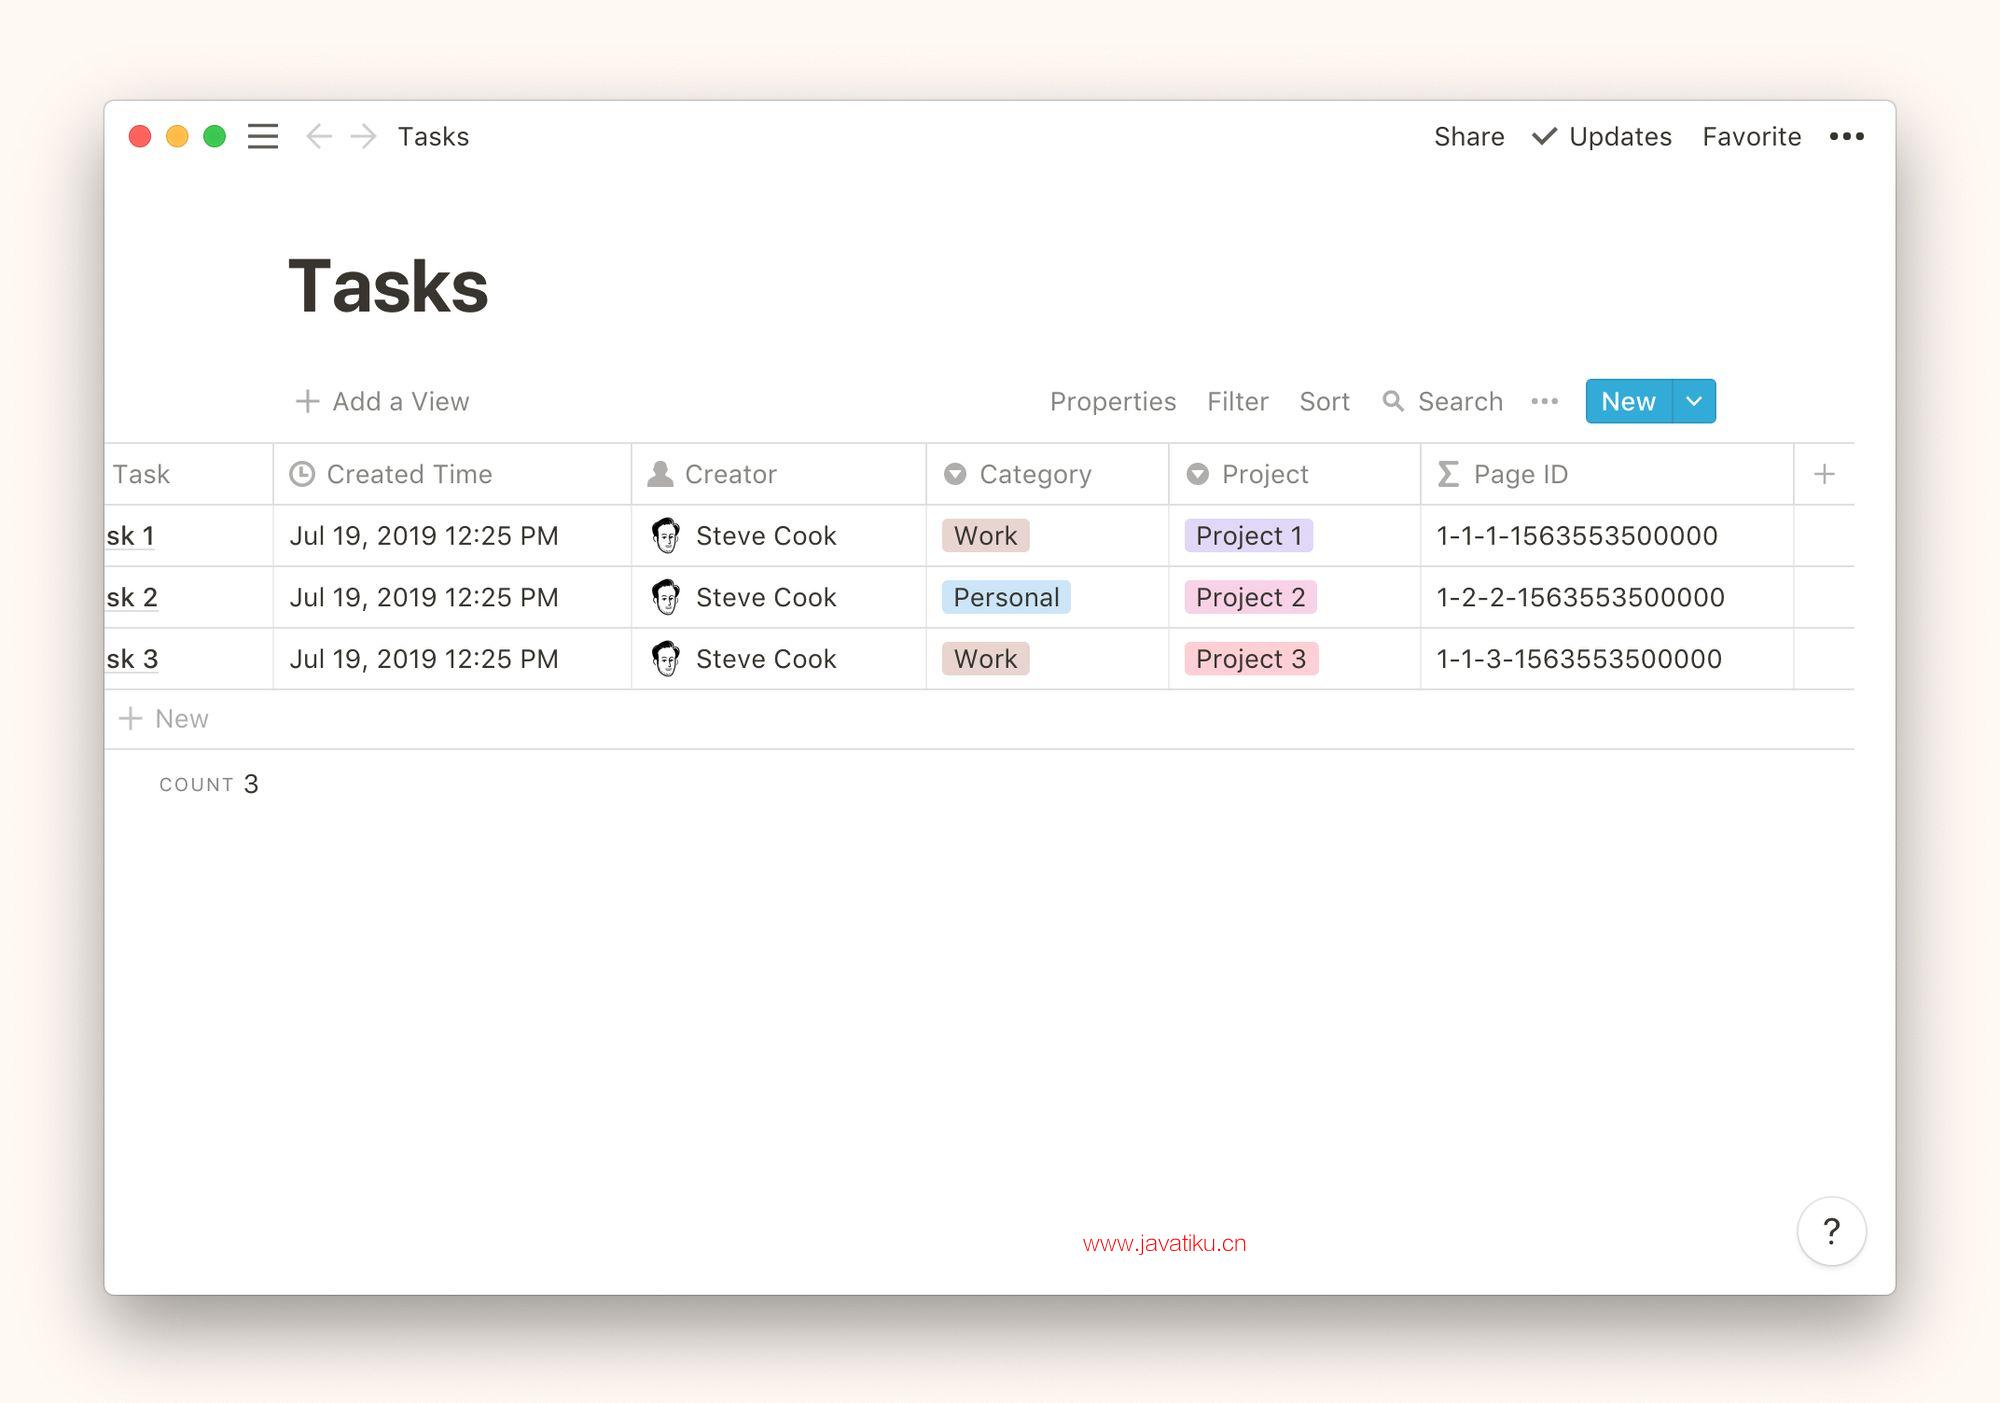This screenshot has width=2000, height=1403.
Task: Click Steve Cook avatar in Task 1 row
Action: pos(665,536)
